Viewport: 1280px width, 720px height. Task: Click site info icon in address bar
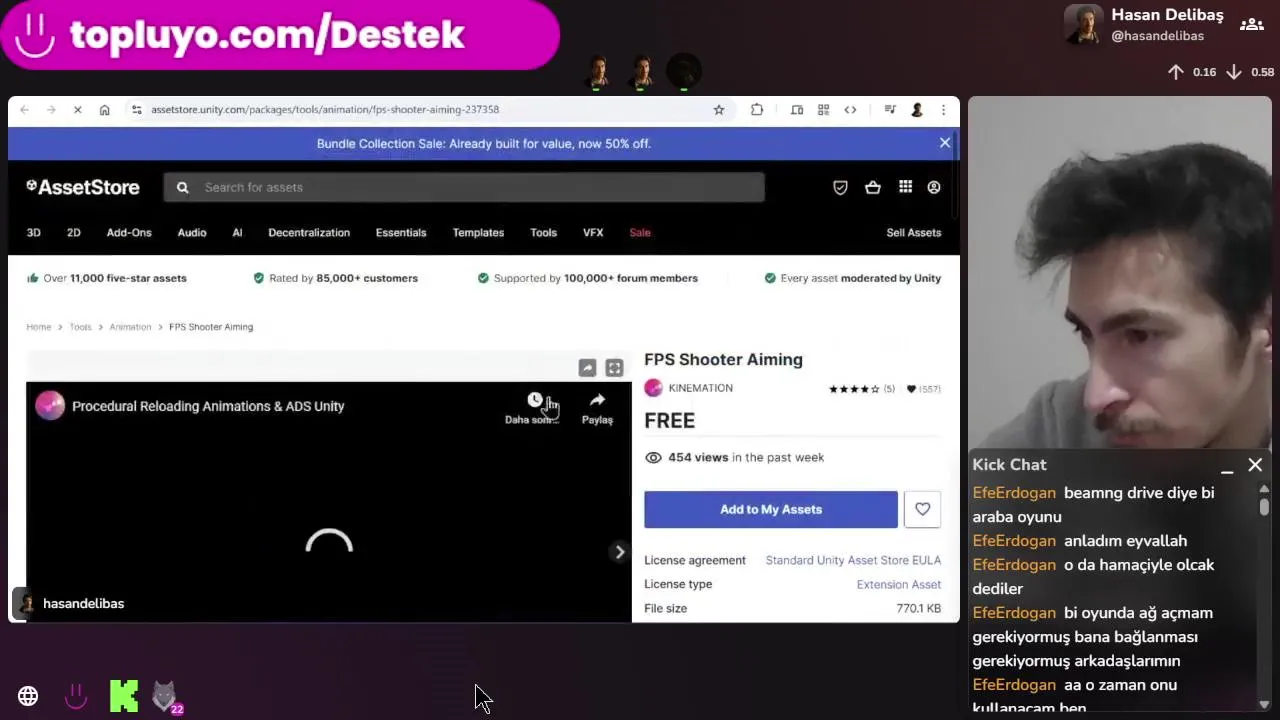click(x=136, y=110)
